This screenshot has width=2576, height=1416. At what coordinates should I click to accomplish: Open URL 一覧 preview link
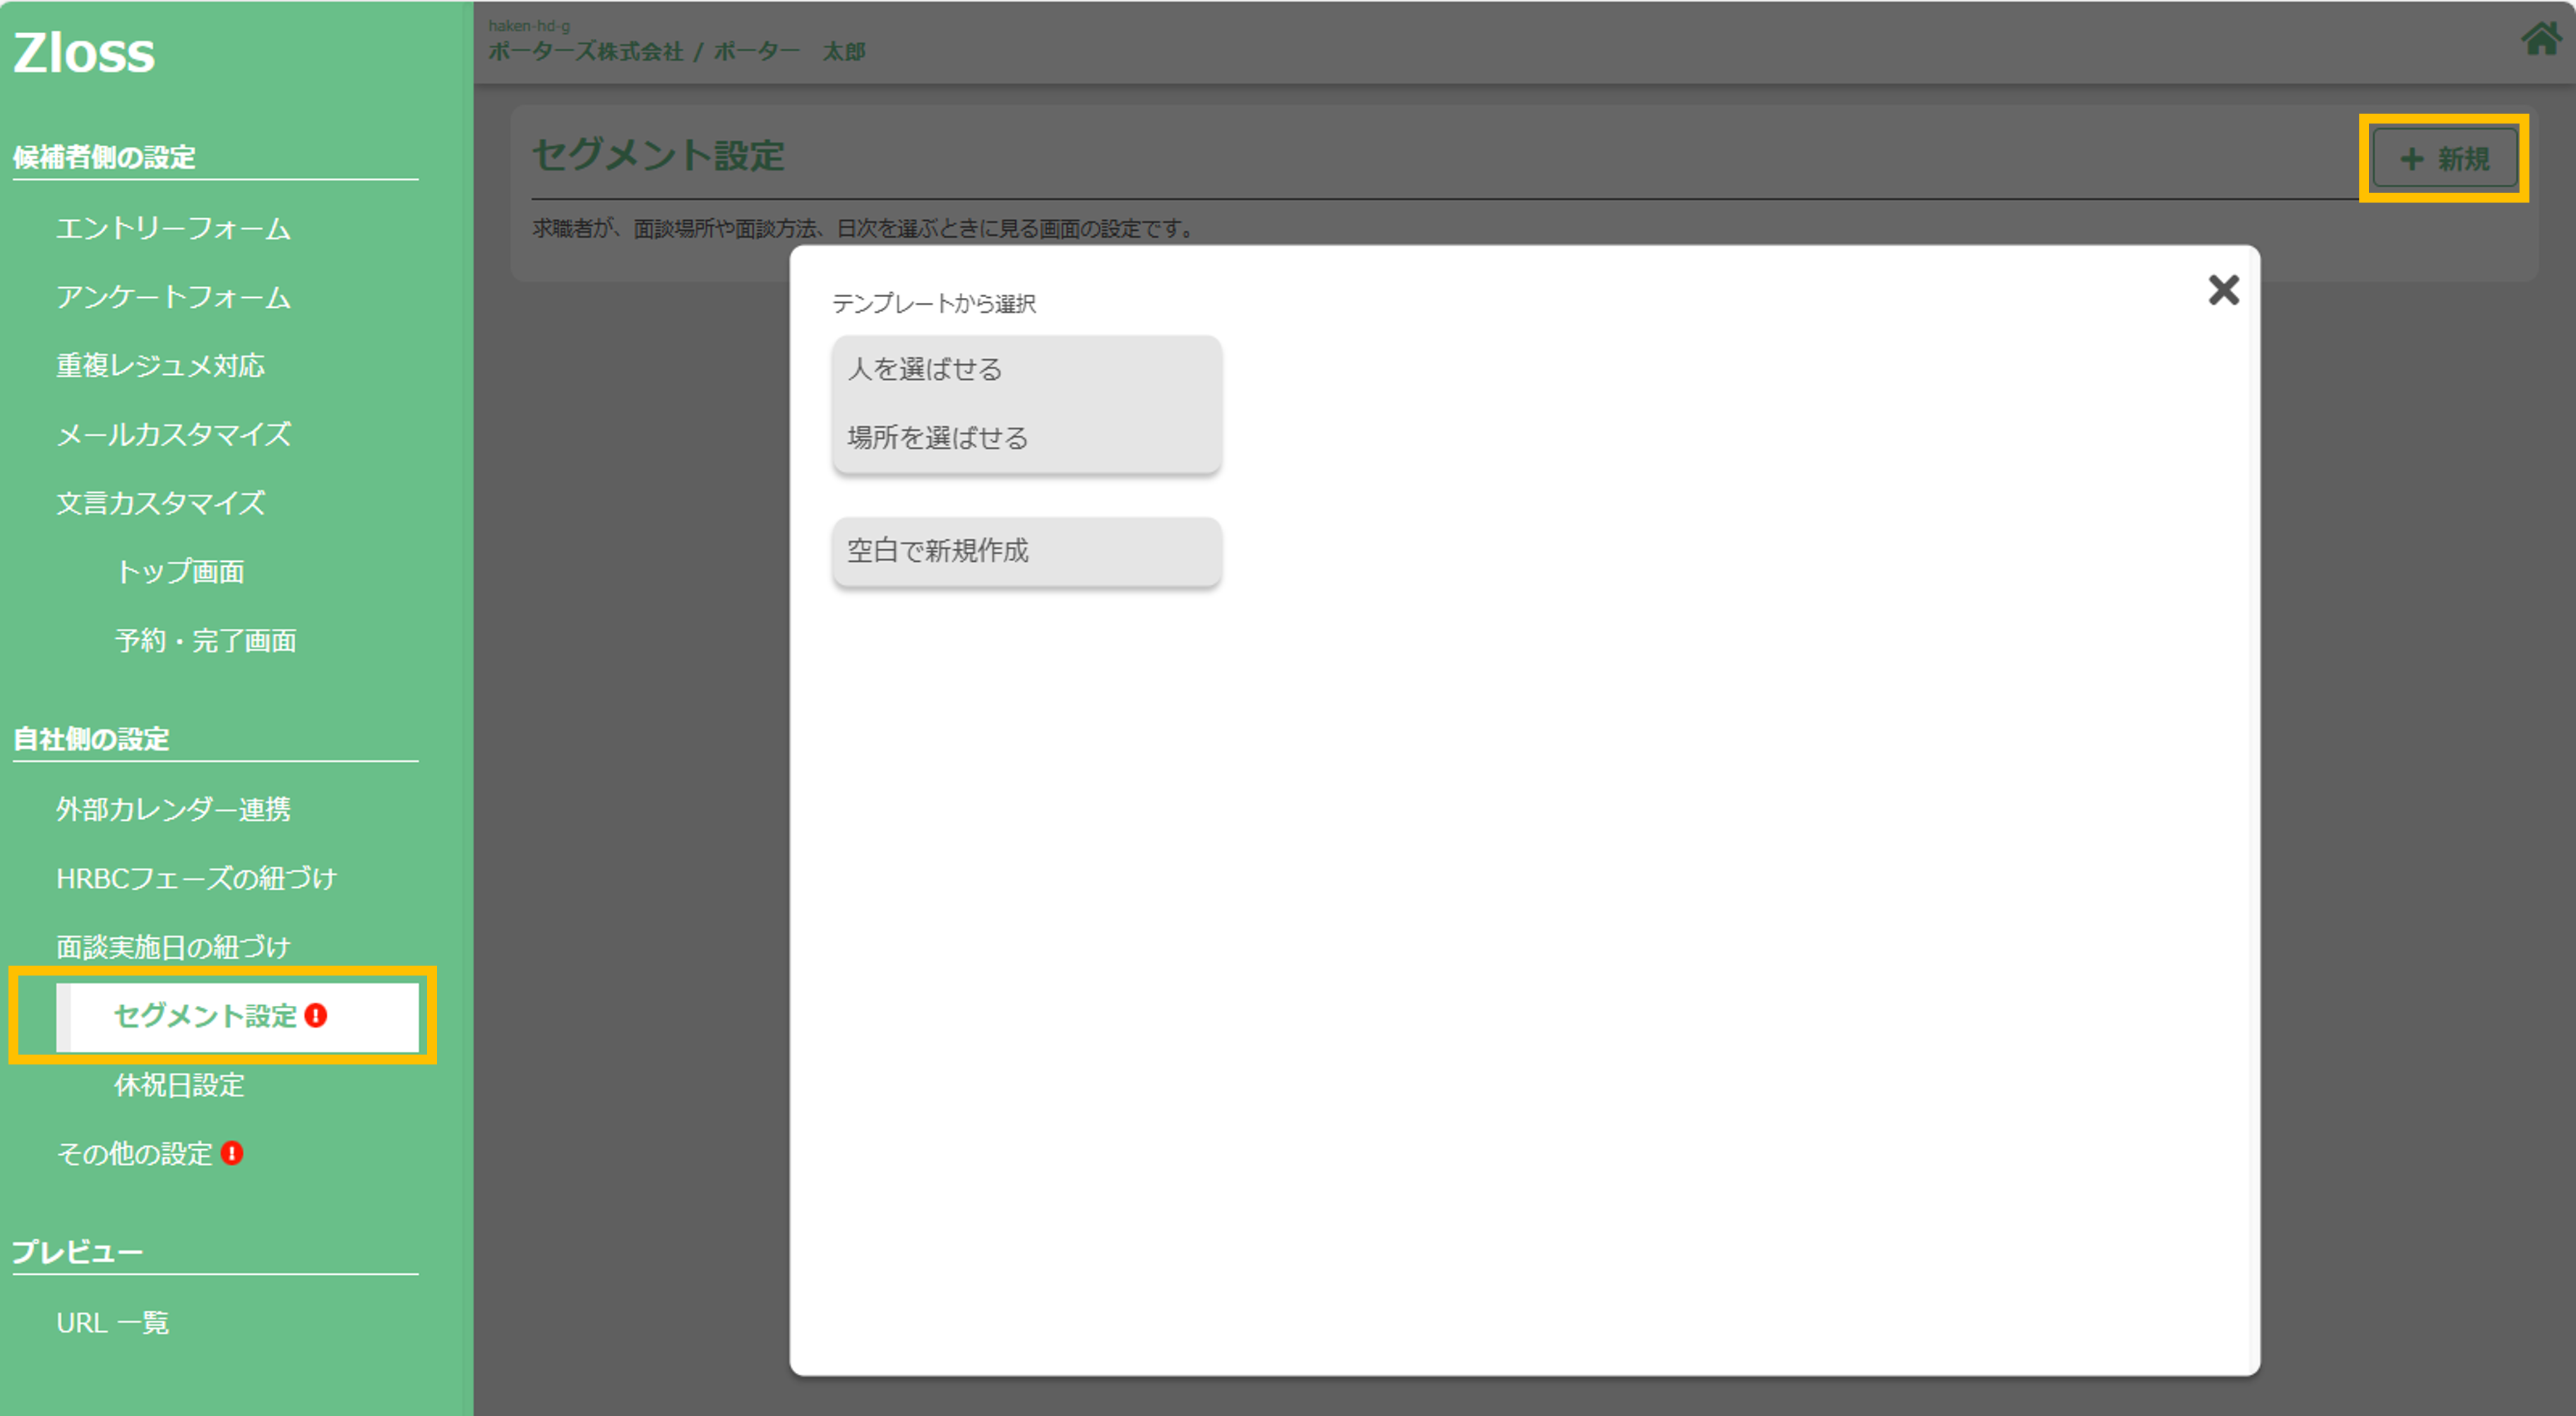(x=112, y=1323)
